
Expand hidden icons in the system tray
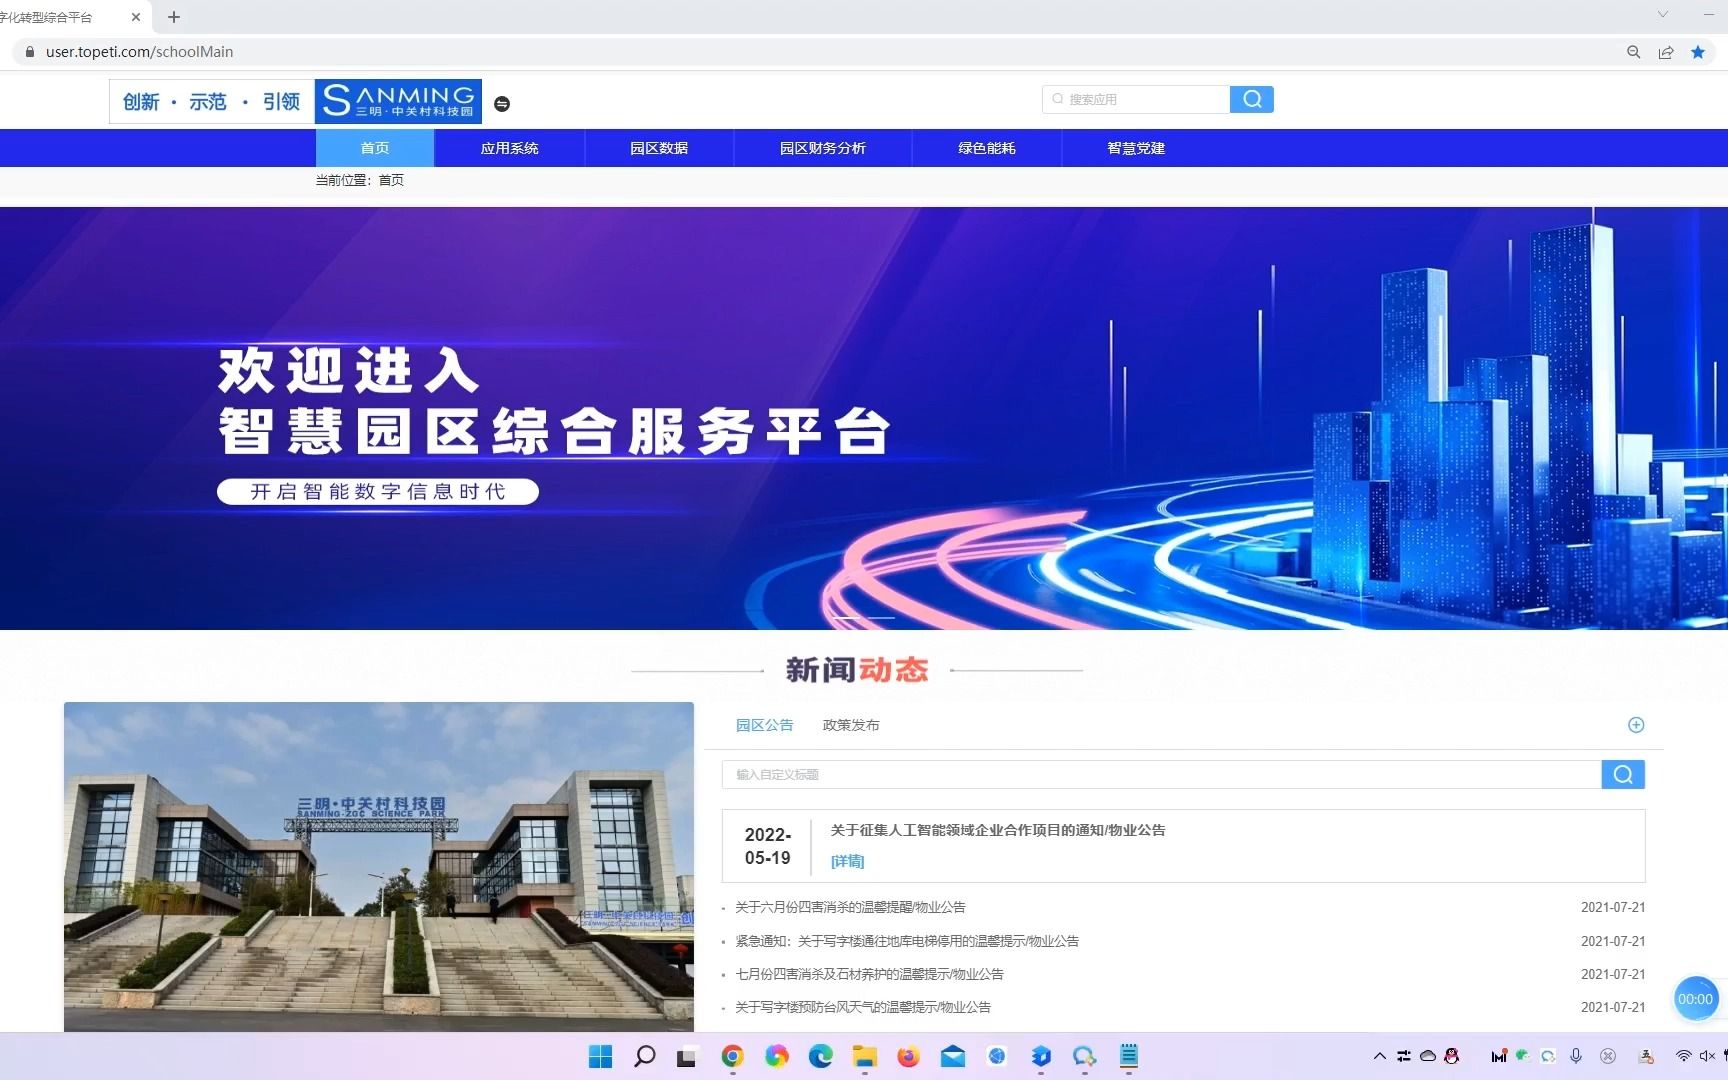click(1381, 1056)
